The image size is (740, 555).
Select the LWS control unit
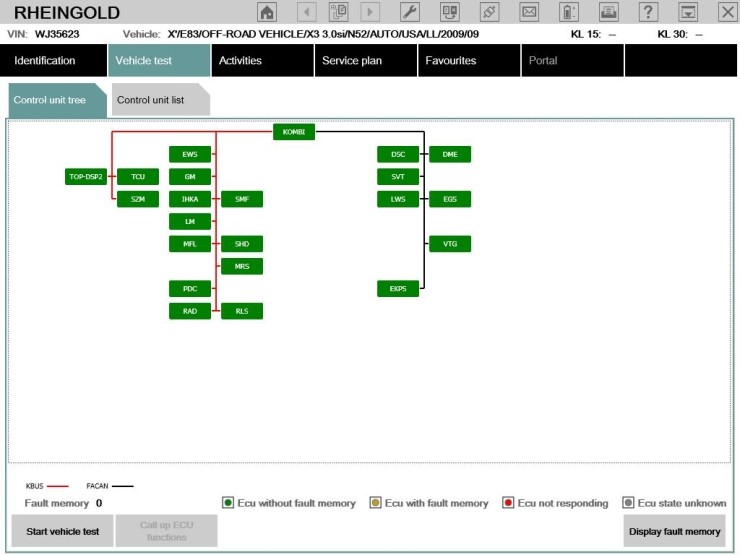[398, 199]
